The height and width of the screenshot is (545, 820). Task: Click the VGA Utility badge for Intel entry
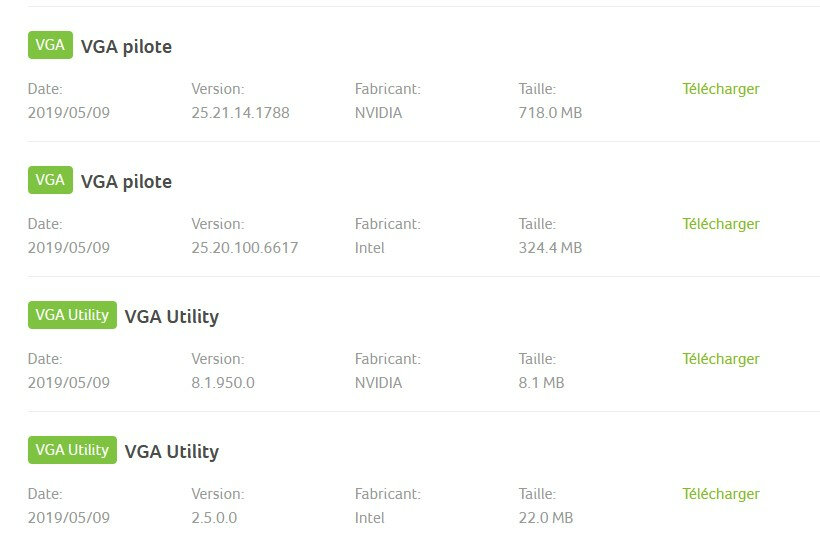pos(72,450)
